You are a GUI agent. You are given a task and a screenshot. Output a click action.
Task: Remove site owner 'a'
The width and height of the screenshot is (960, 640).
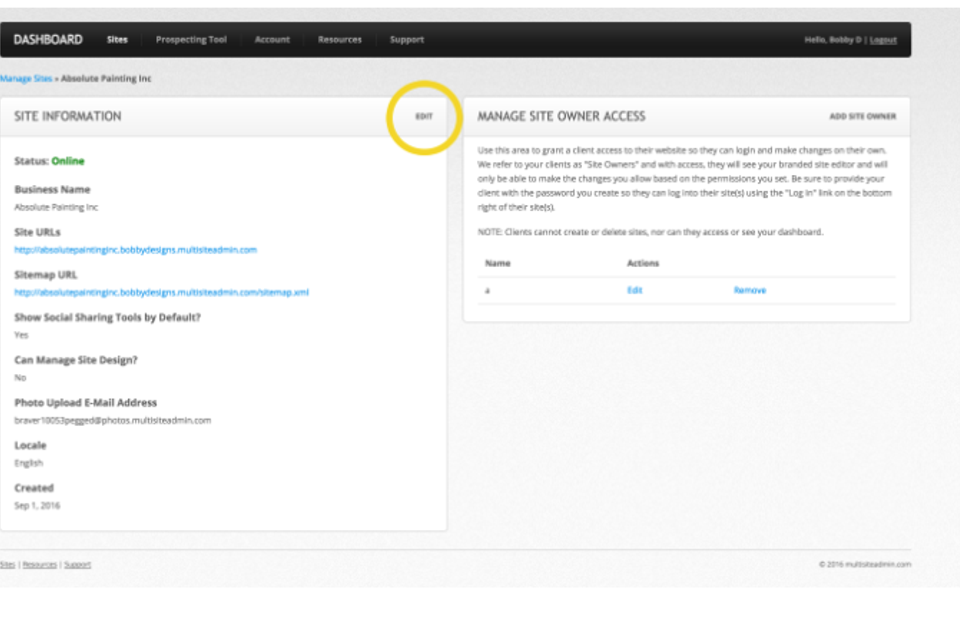tap(750, 290)
